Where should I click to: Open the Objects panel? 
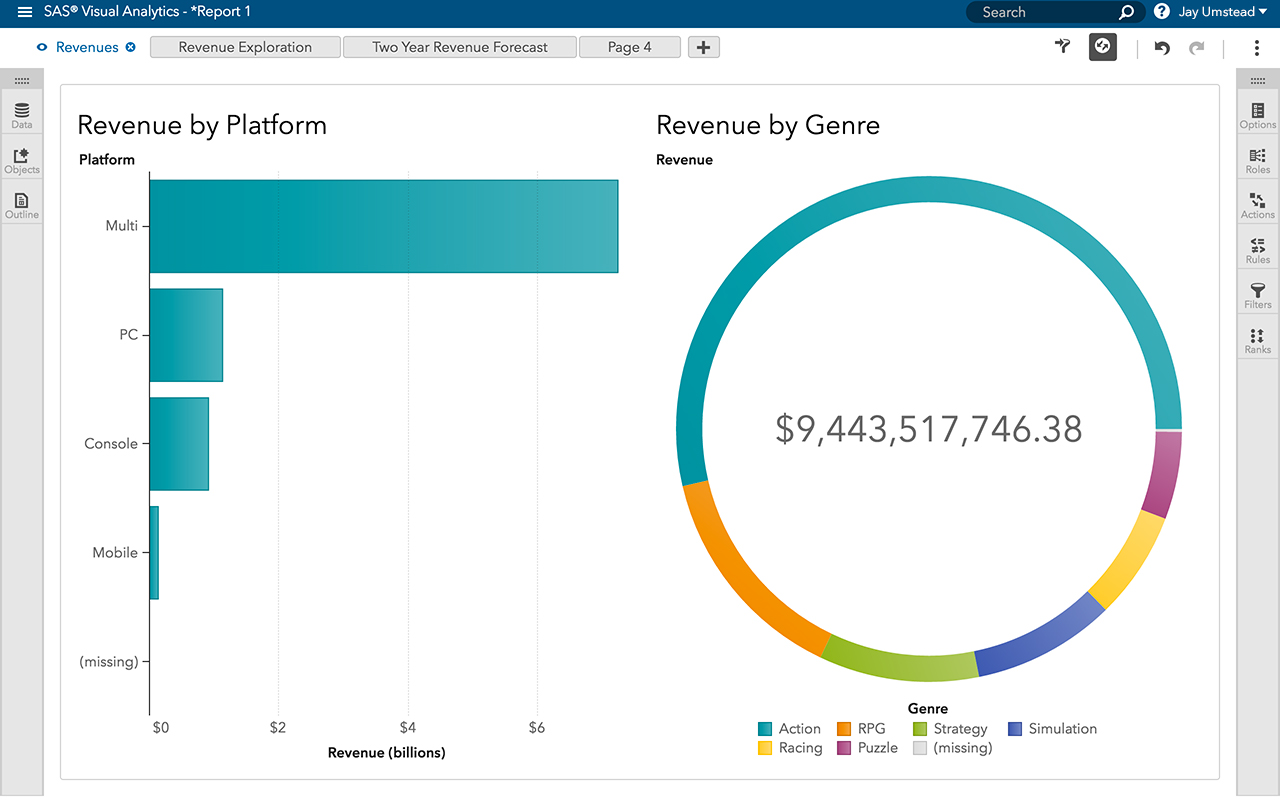[22, 160]
